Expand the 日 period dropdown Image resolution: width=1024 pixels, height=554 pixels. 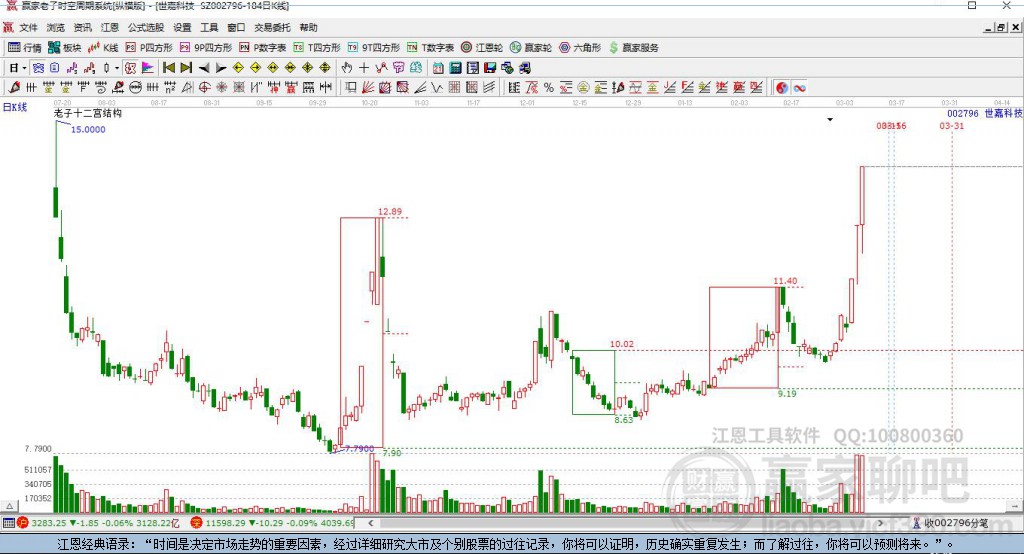pos(24,68)
